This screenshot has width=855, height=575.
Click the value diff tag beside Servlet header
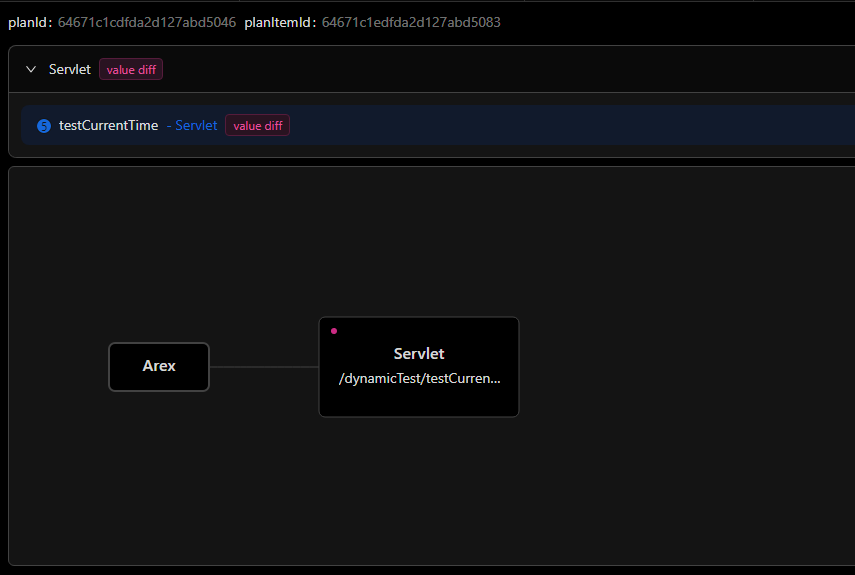[131, 69]
